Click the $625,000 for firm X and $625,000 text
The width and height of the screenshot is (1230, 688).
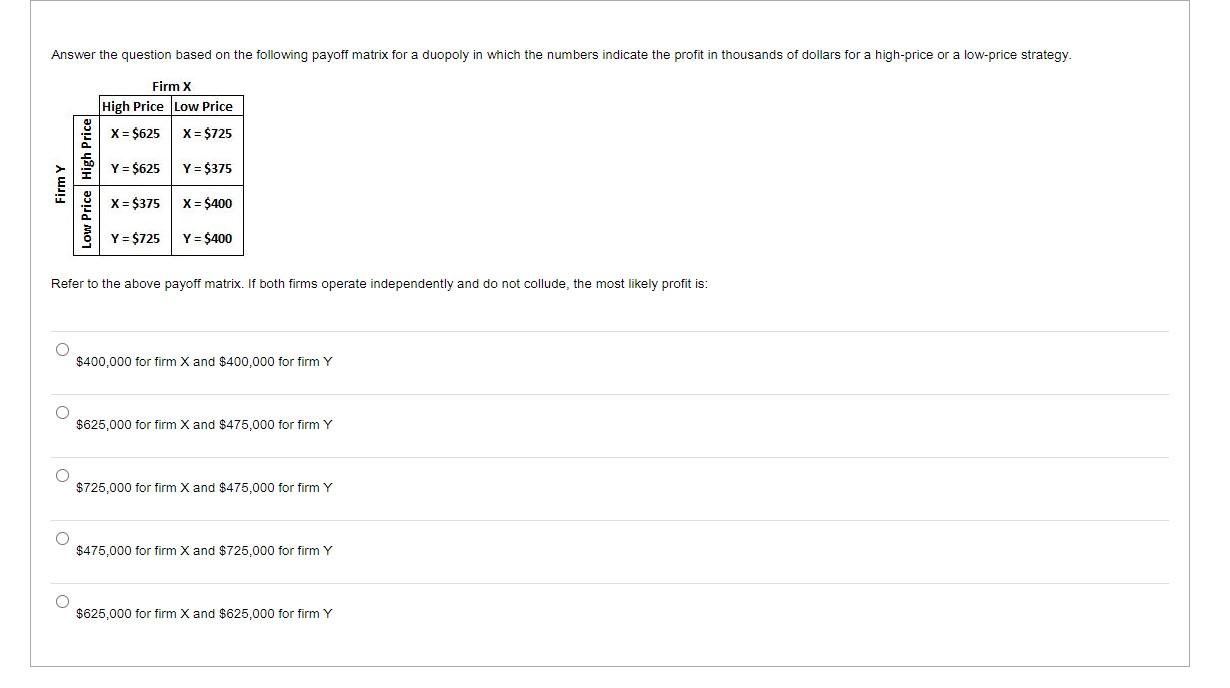[205, 613]
